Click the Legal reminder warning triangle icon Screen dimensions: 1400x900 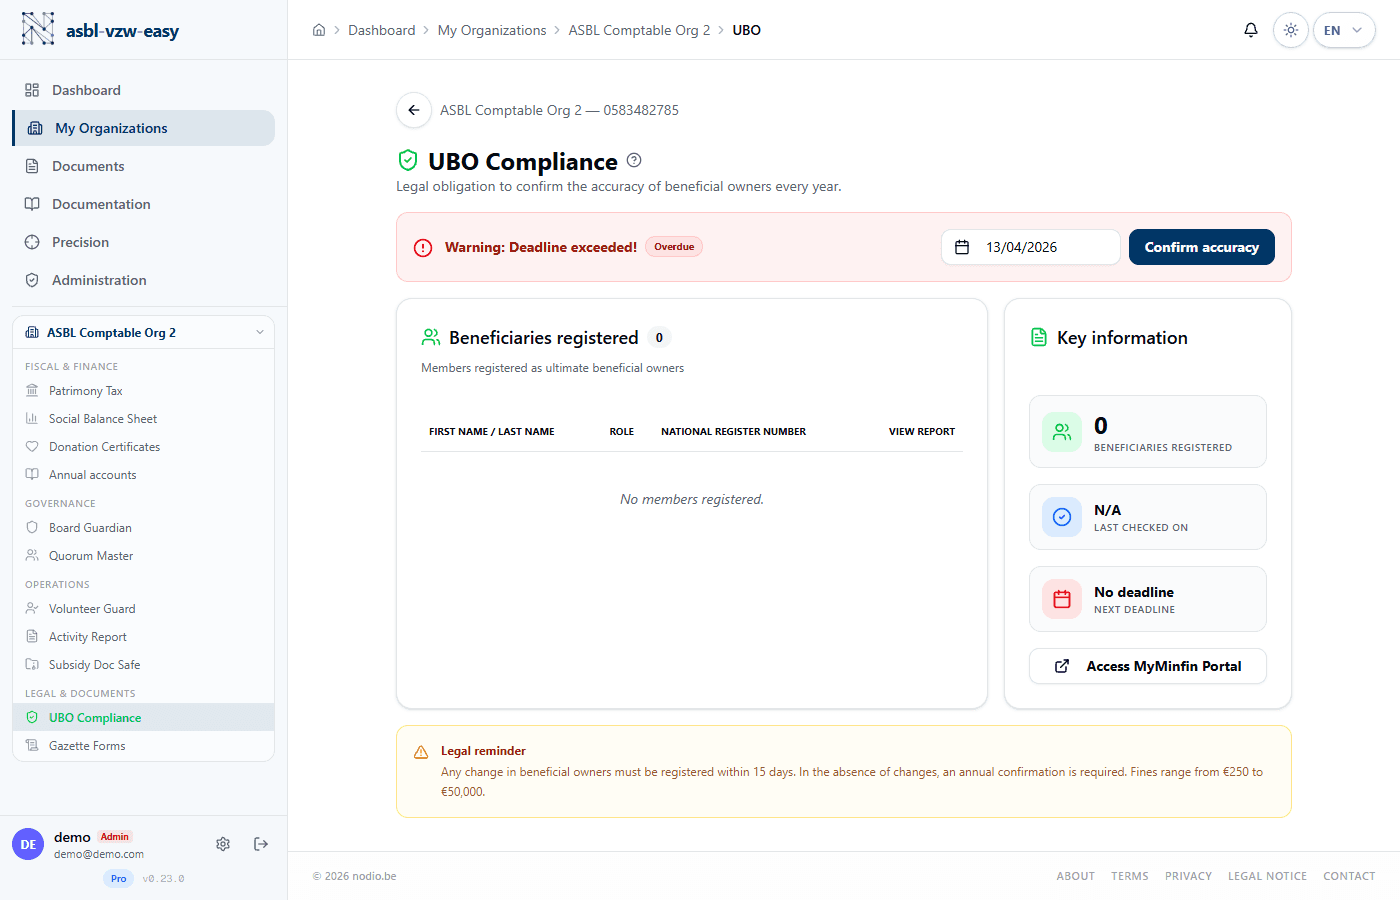point(421,752)
